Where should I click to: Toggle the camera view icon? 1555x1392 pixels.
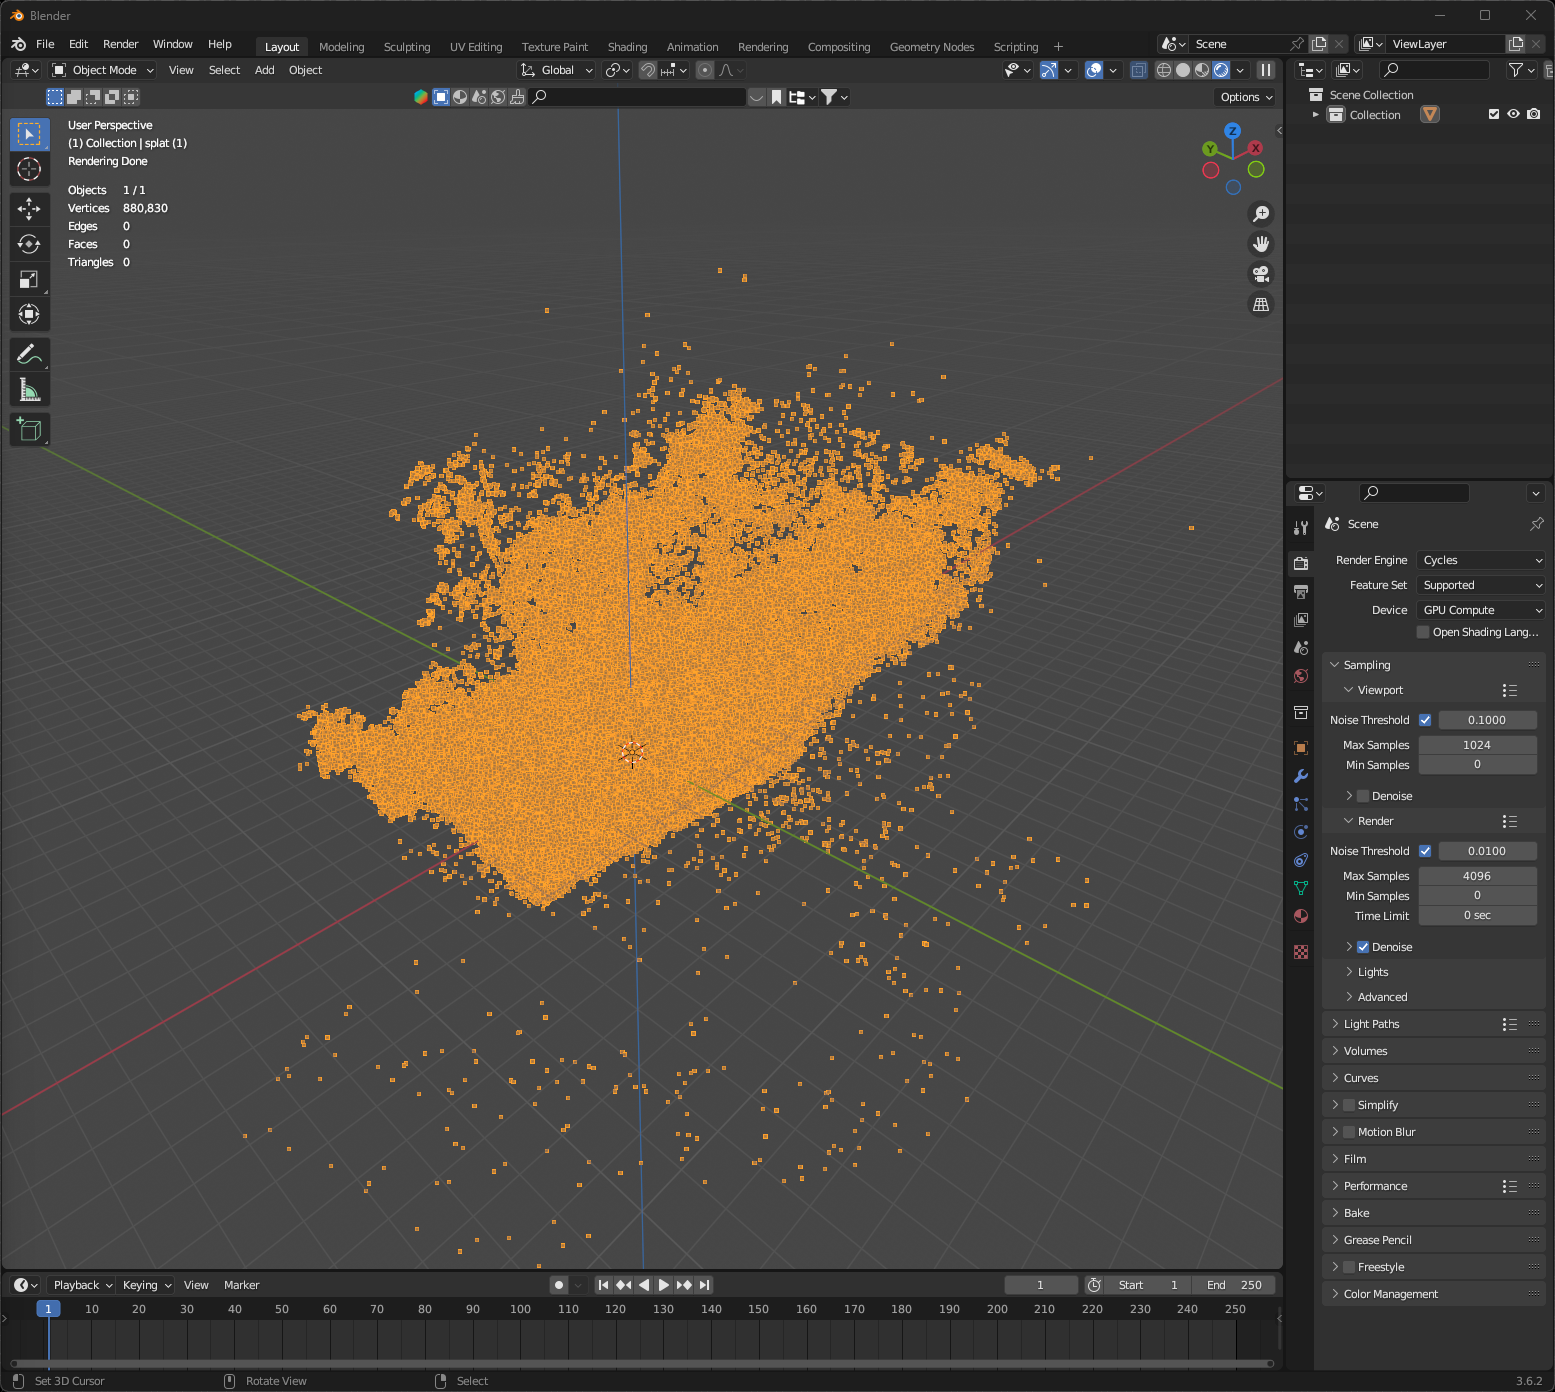(x=1261, y=274)
